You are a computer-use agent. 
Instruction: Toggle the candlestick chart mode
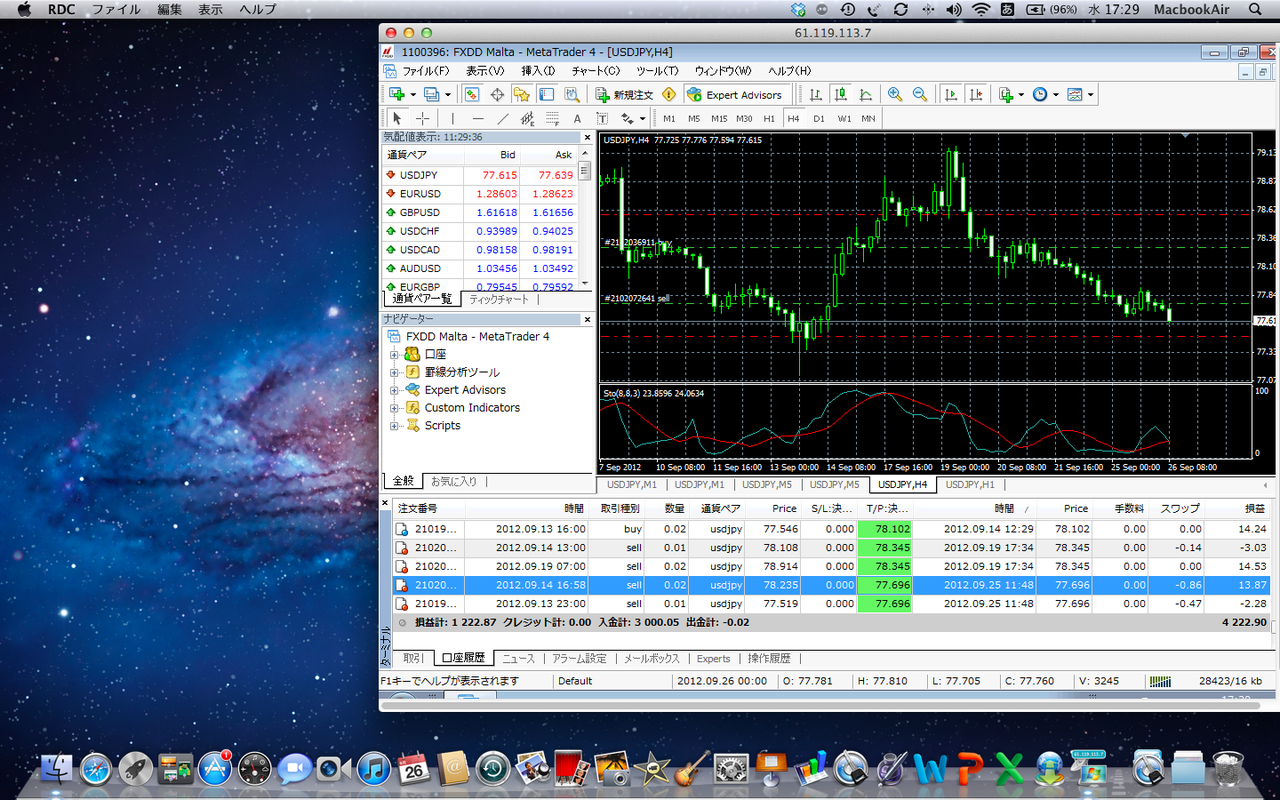[841, 94]
